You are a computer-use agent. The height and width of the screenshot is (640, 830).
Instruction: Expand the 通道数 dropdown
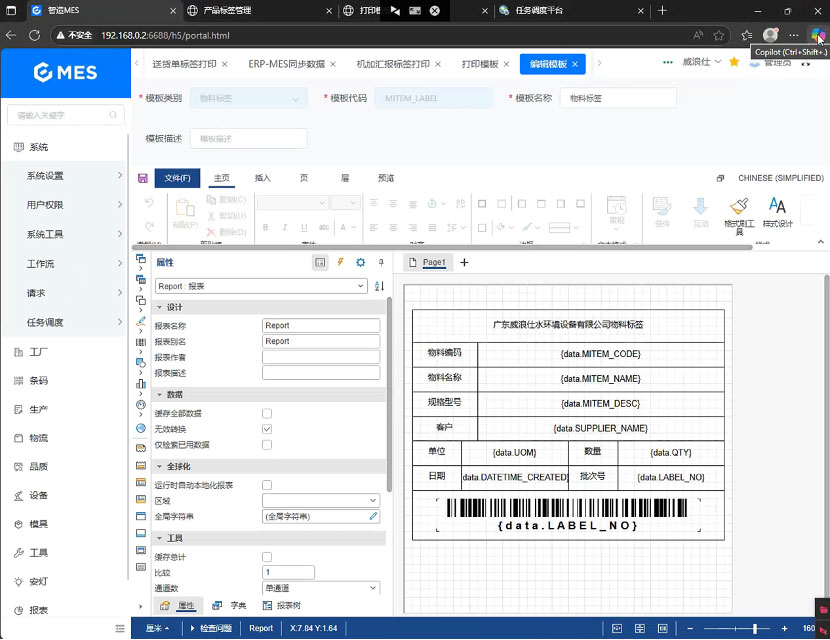[x=321, y=588]
